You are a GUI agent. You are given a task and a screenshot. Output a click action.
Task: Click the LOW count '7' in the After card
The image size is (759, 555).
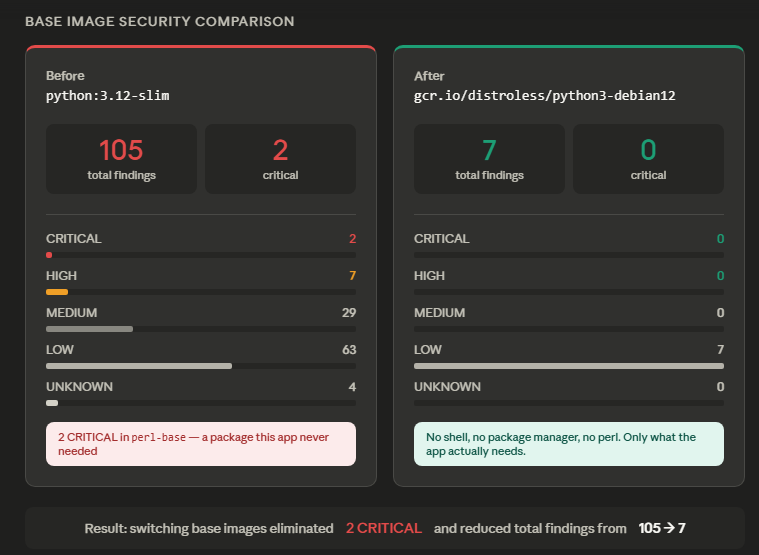click(x=720, y=349)
